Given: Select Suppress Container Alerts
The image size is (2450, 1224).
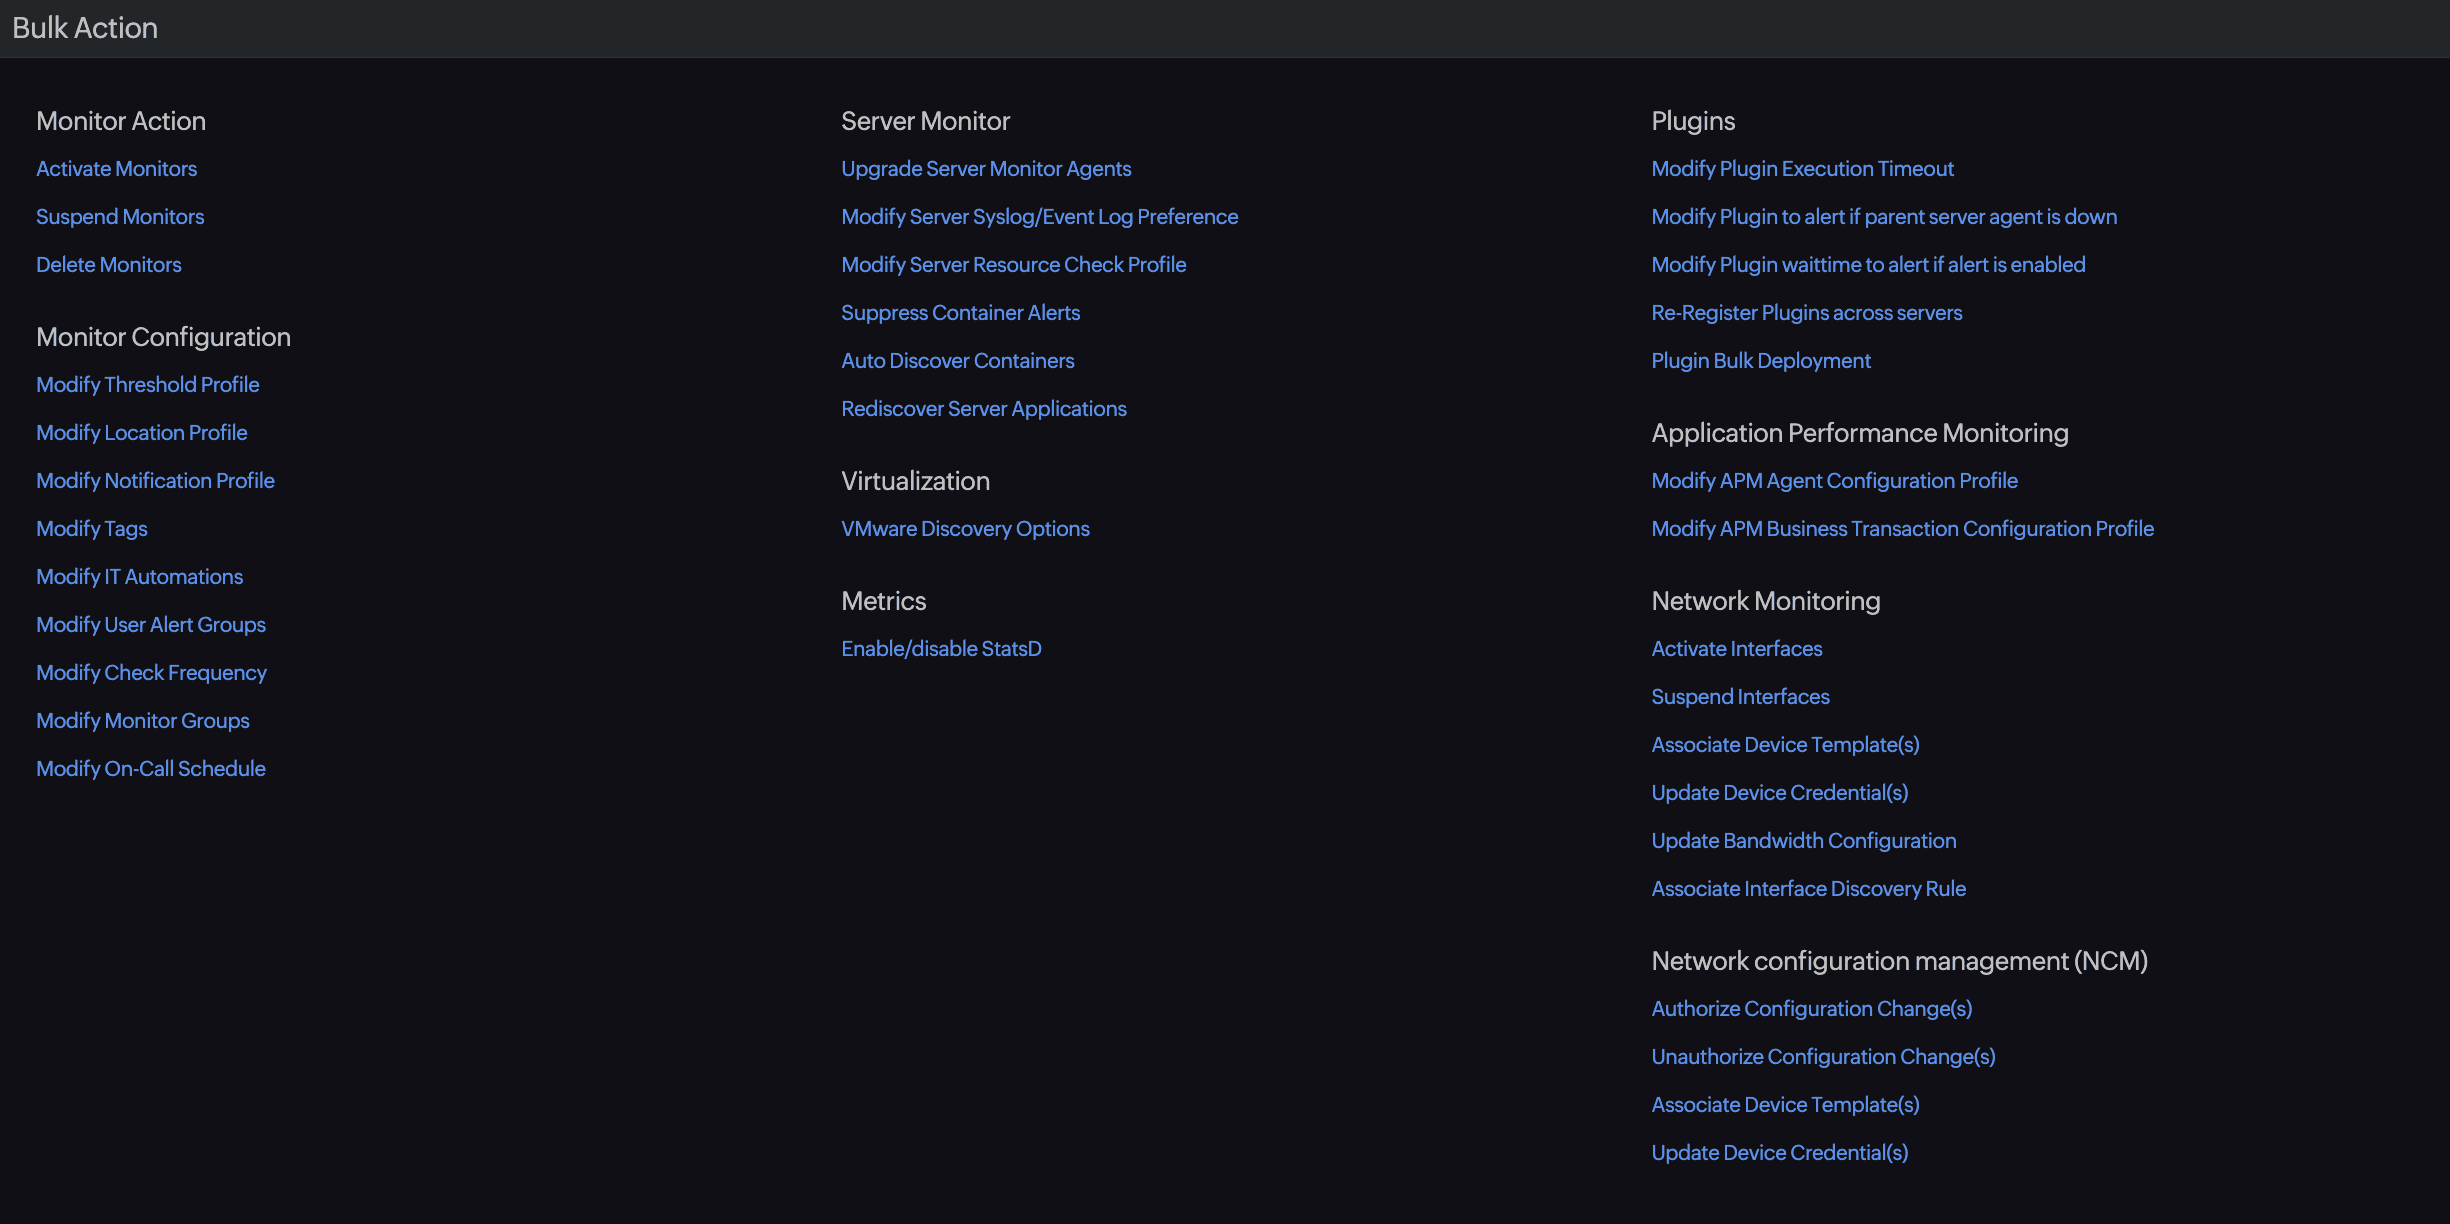Looking at the screenshot, I should (960, 313).
